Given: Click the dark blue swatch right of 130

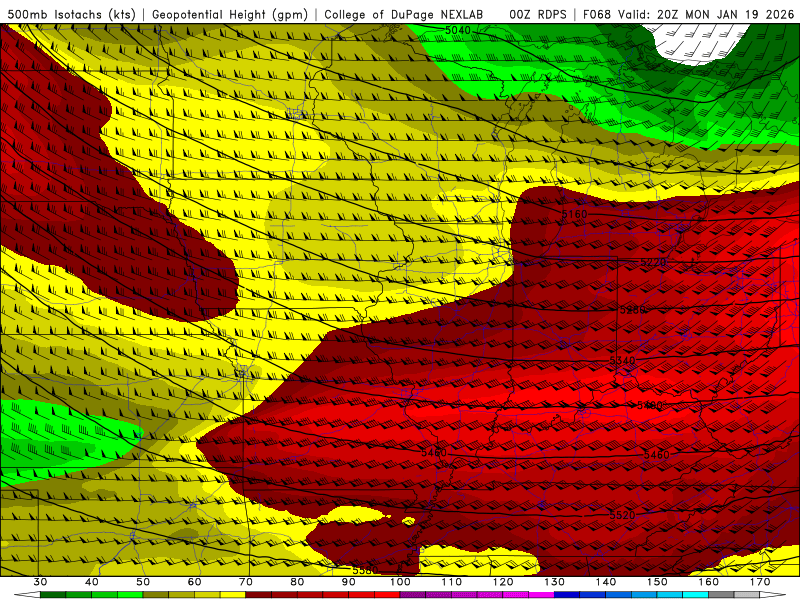Looking at the screenshot, I should (x=567, y=595).
